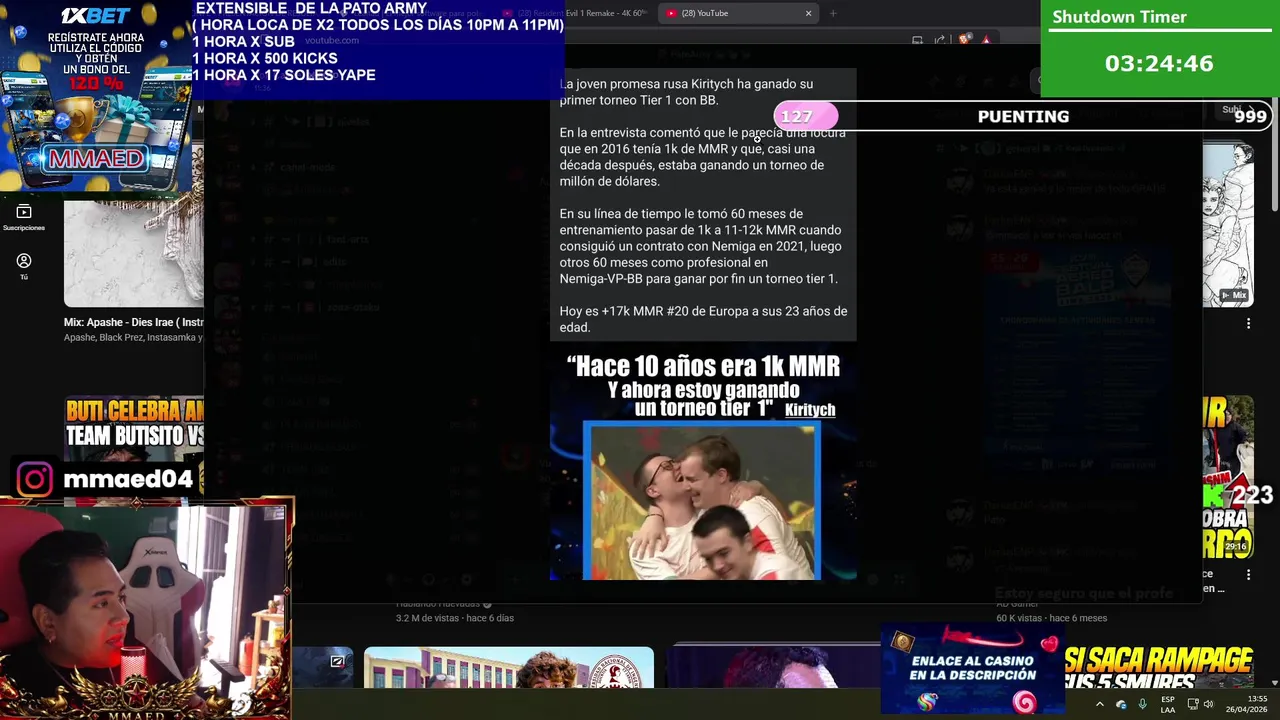Open volume control in taskbar

click(1208, 704)
